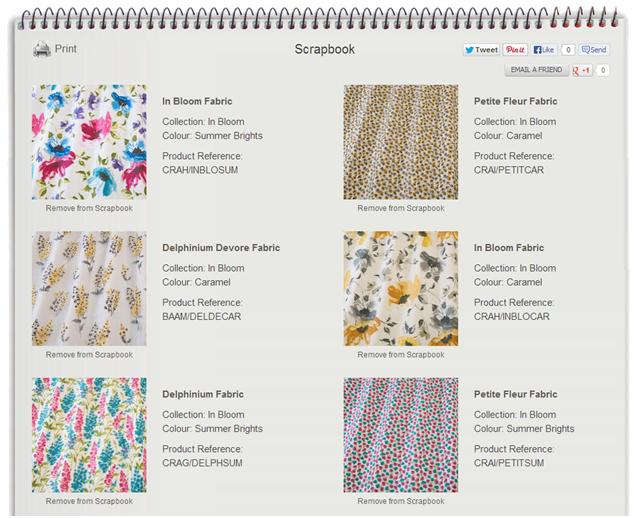Open the In Bloom Caramel fabric thumbnail
The width and height of the screenshot is (637, 518).
coord(401,288)
